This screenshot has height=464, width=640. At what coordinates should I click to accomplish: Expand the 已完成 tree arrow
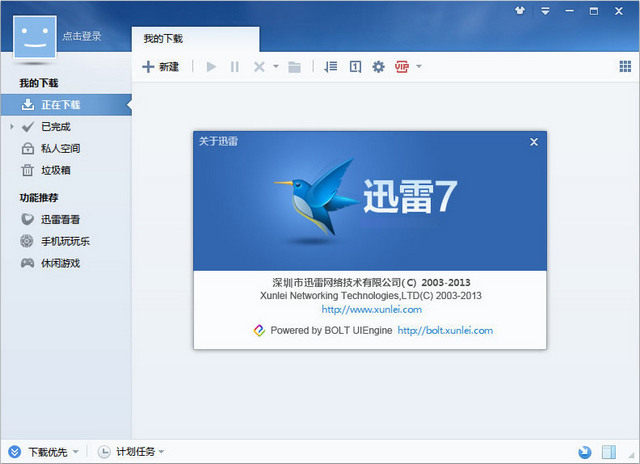click(12, 127)
